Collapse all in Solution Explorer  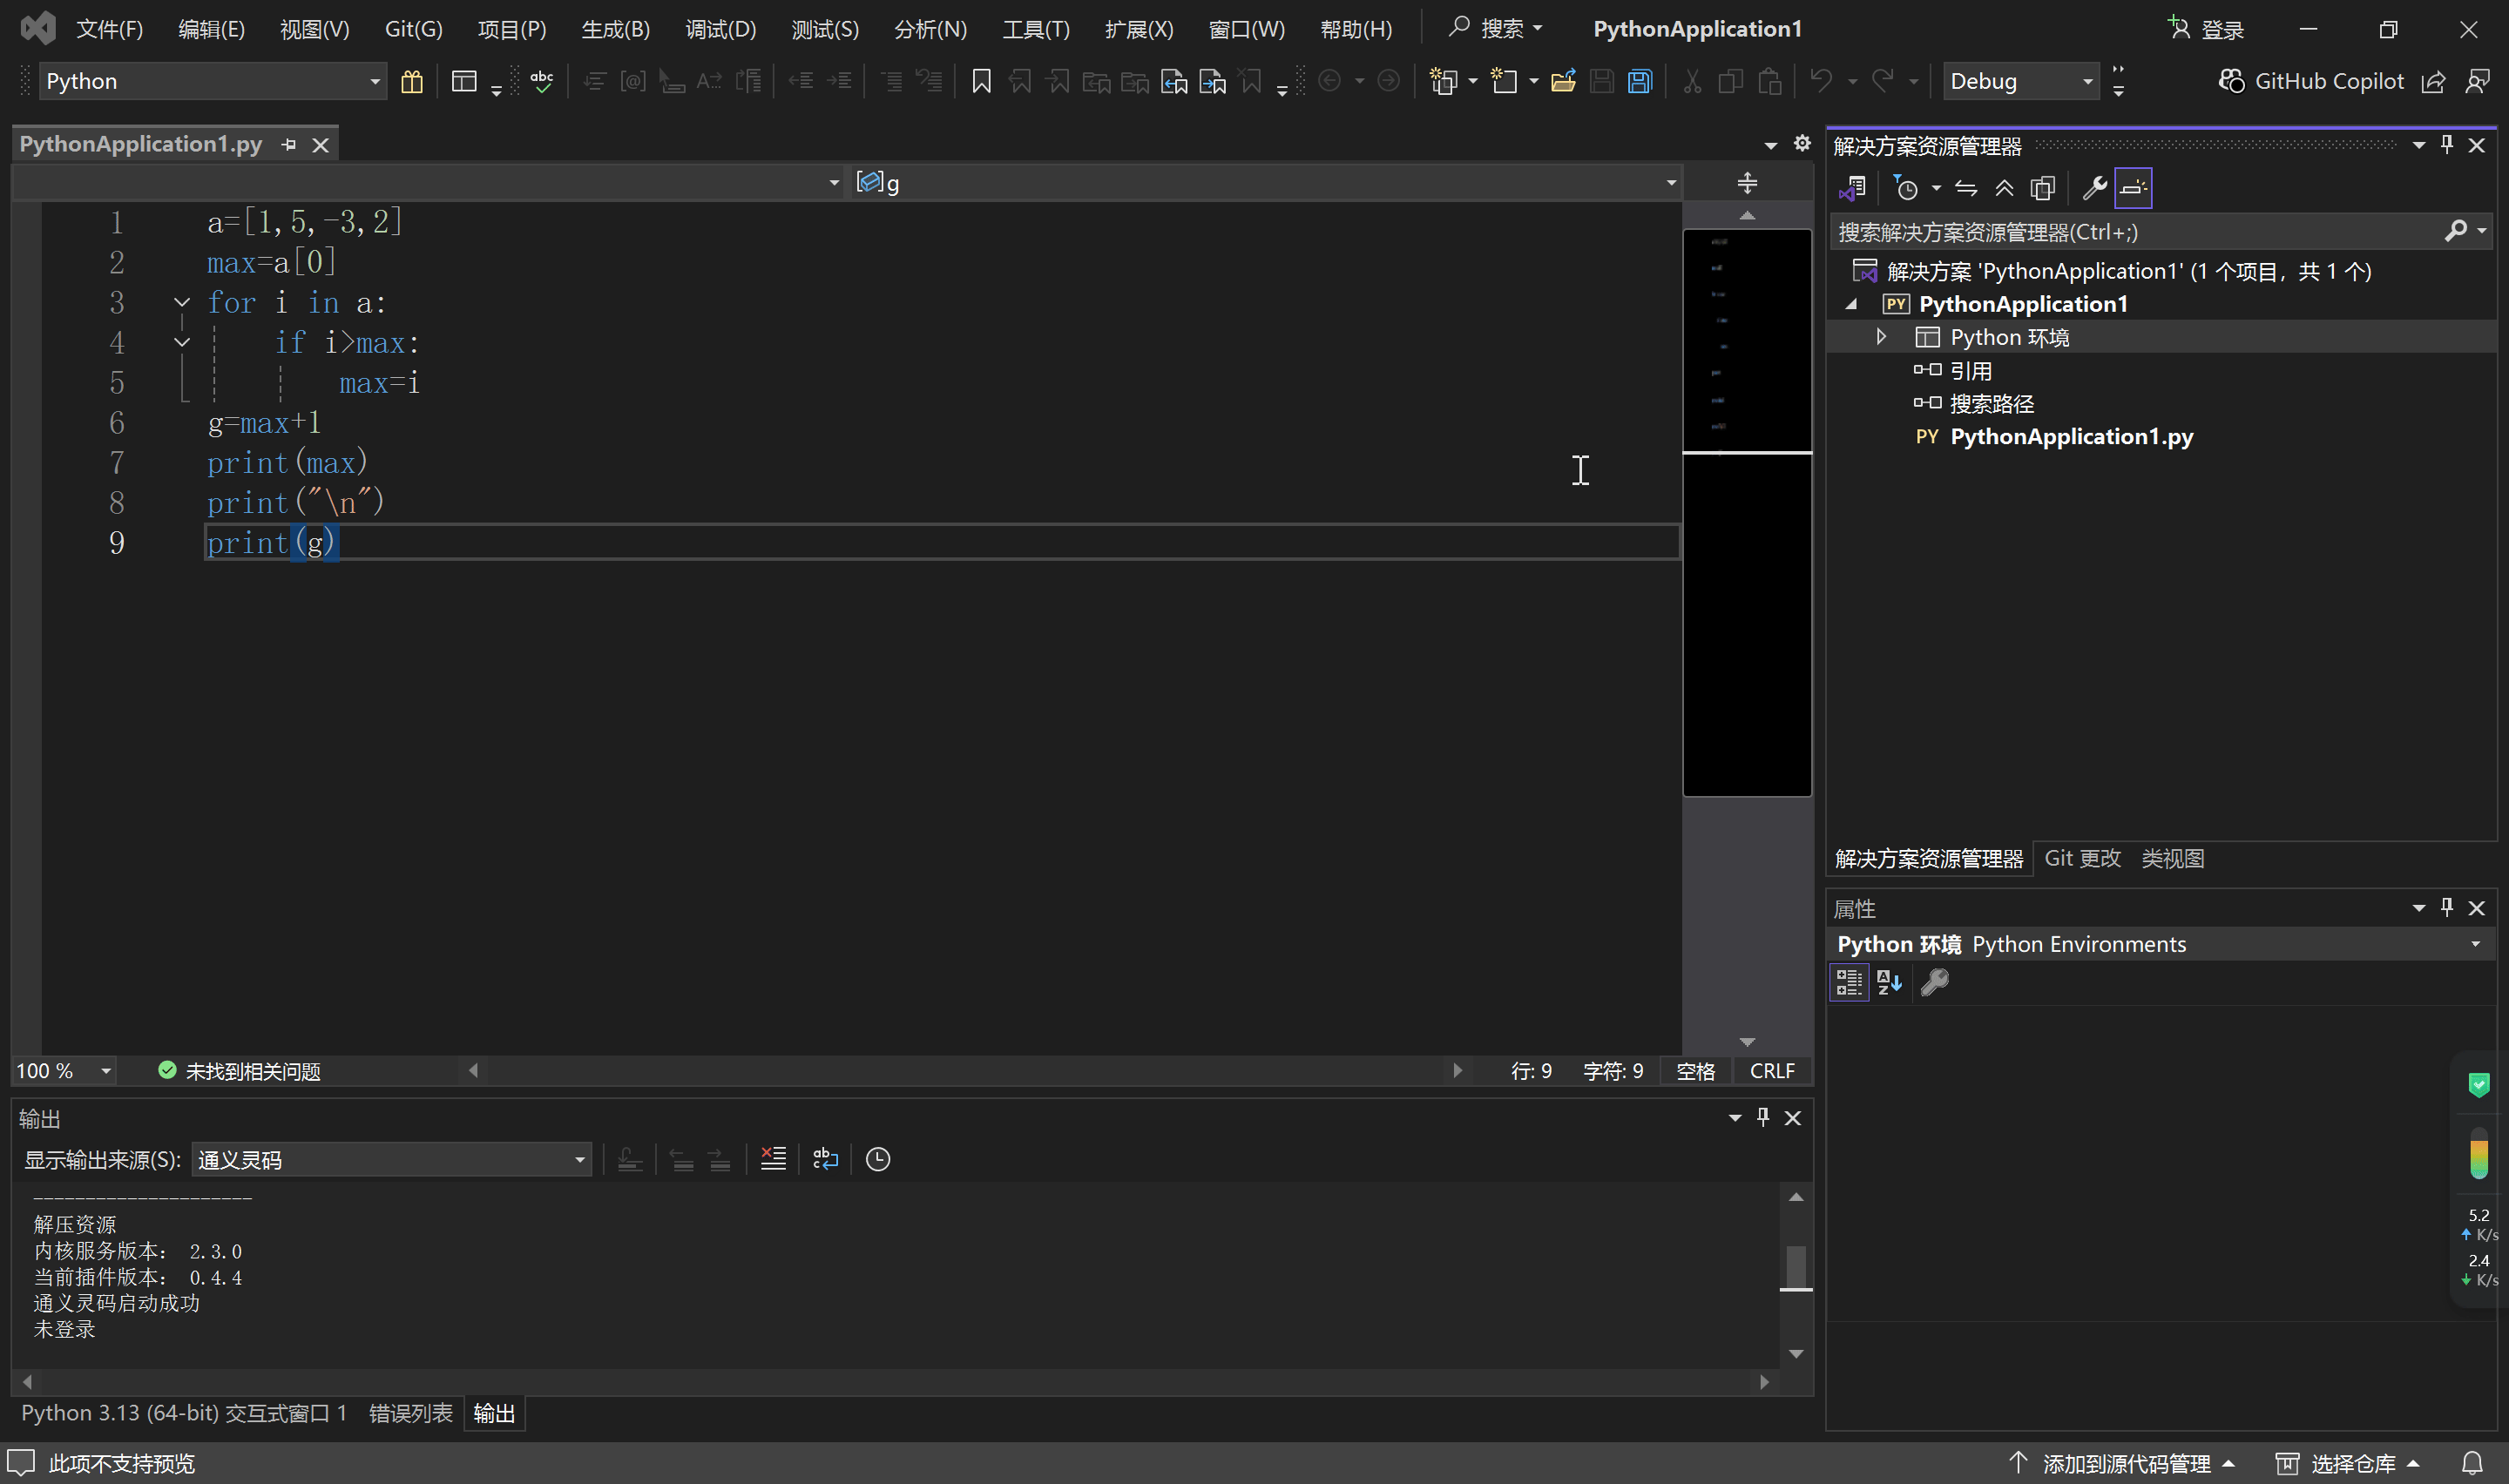coord(2004,188)
